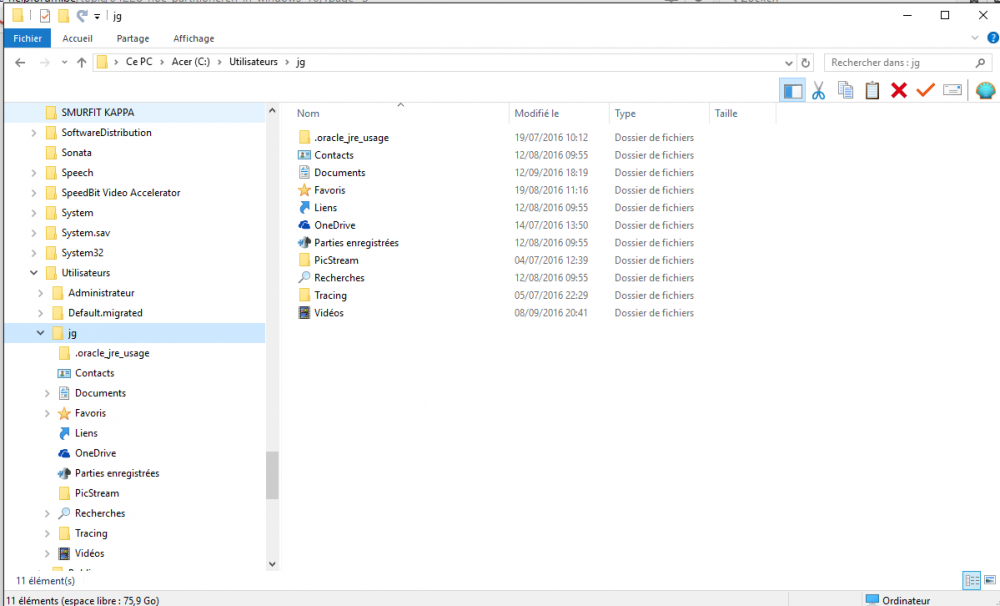Sort files by the Modifié le column
The height and width of the screenshot is (606, 1000).
point(537,114)
